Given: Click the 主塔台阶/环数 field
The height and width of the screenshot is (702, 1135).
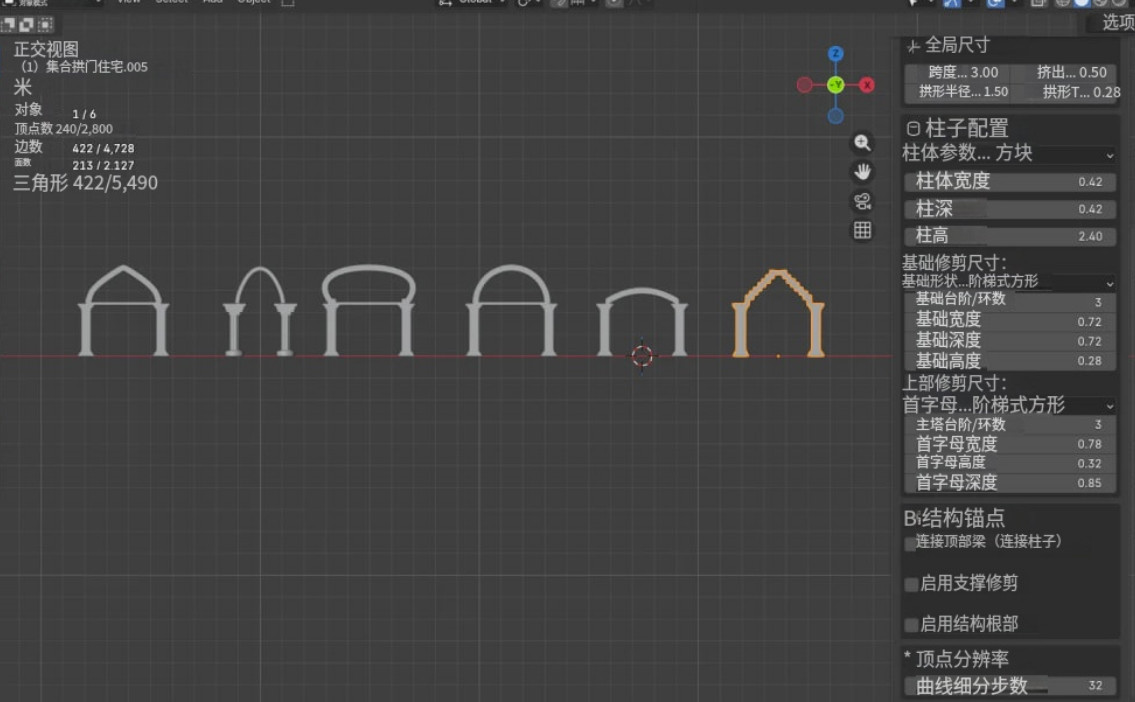Looking at the screenshot, I should (1010, 425).
